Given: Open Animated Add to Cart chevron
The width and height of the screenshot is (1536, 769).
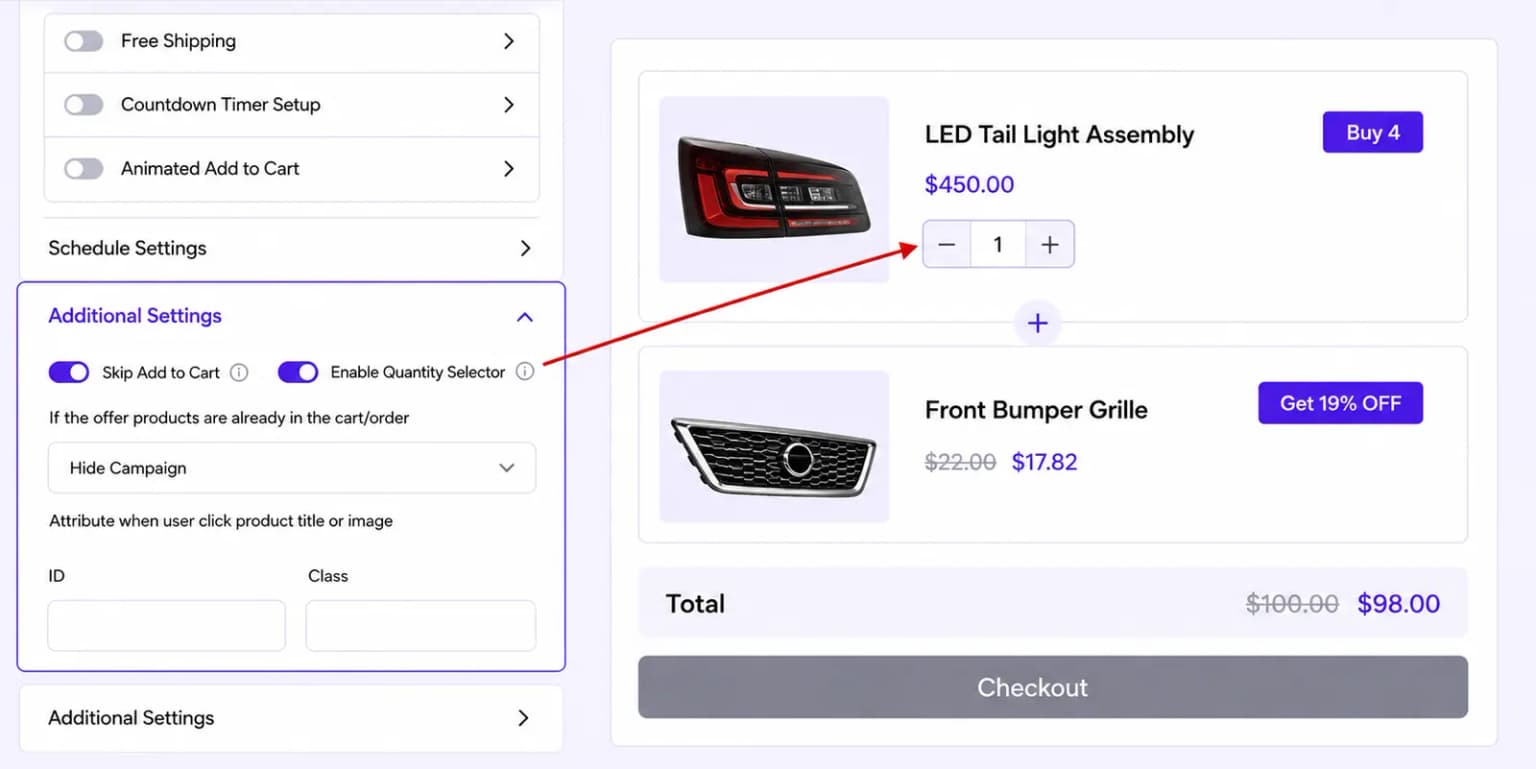Looking at the screenshot, I should (x=509, y=169).
